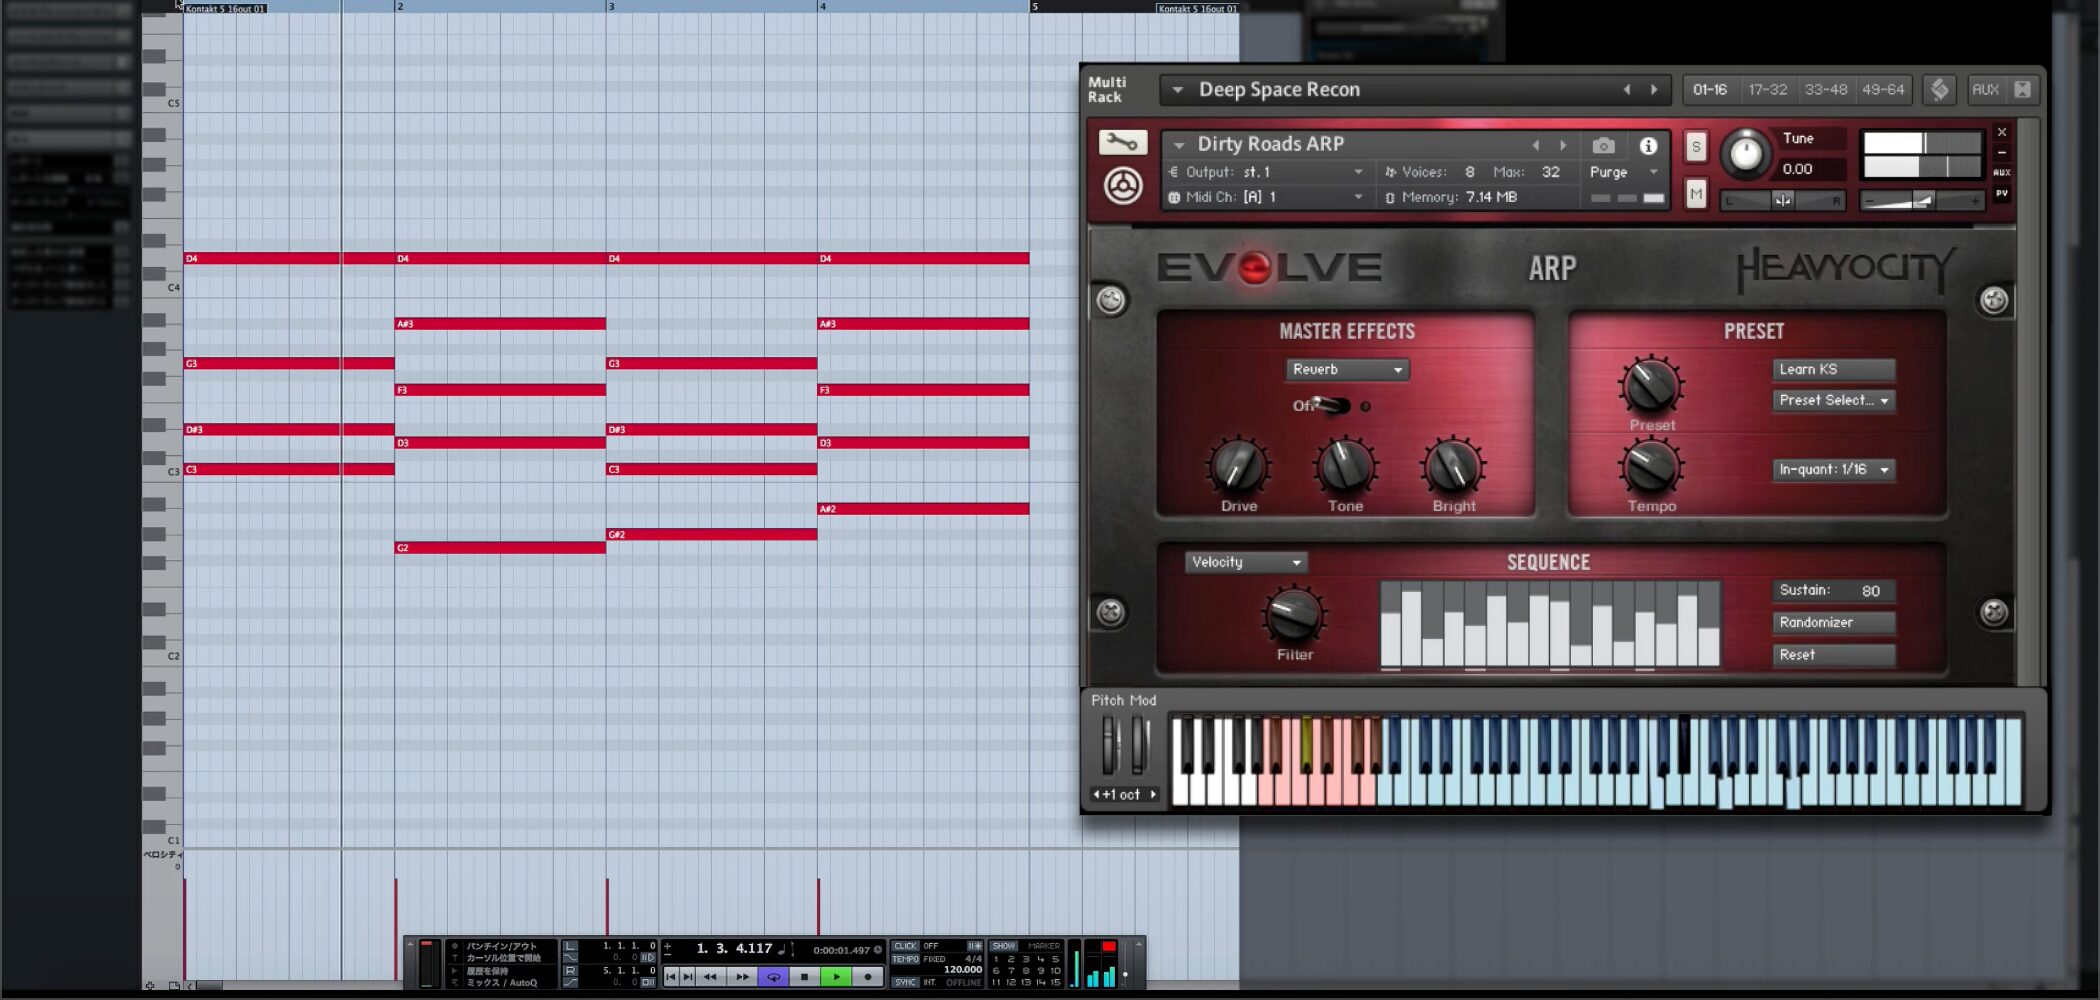Toggle AUX sends view on the instrument header
The height and width of the screenshot is (1000, 2100).
click(2002, 173)
